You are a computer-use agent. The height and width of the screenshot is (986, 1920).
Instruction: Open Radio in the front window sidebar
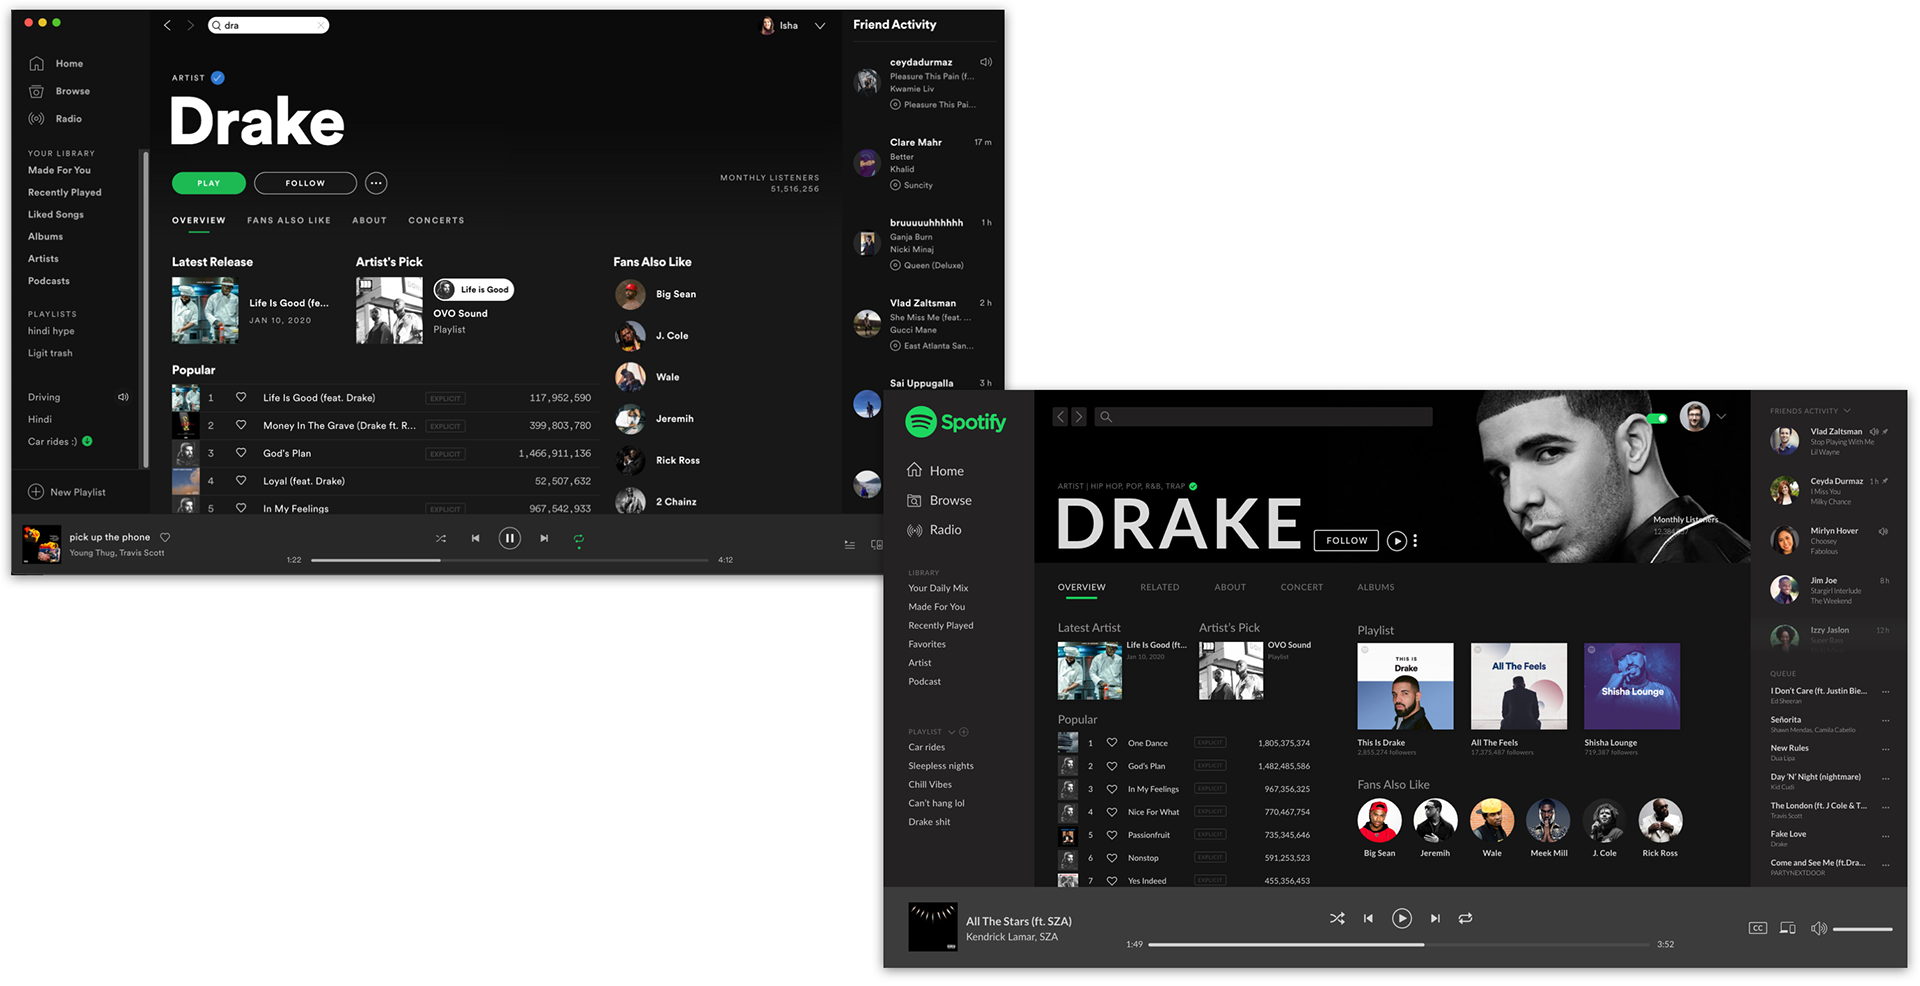click(934, 530)
